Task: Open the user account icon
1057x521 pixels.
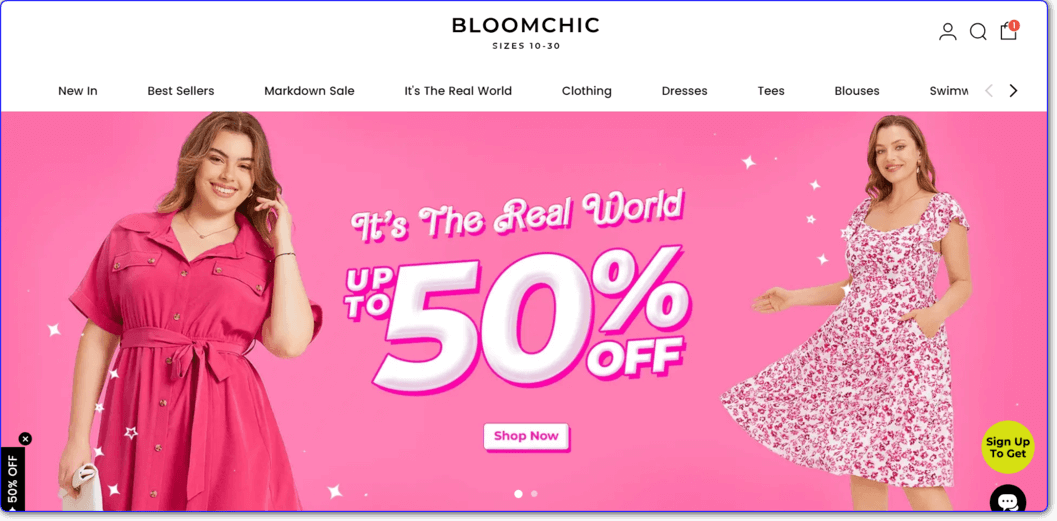Action: tap(948, 32)
